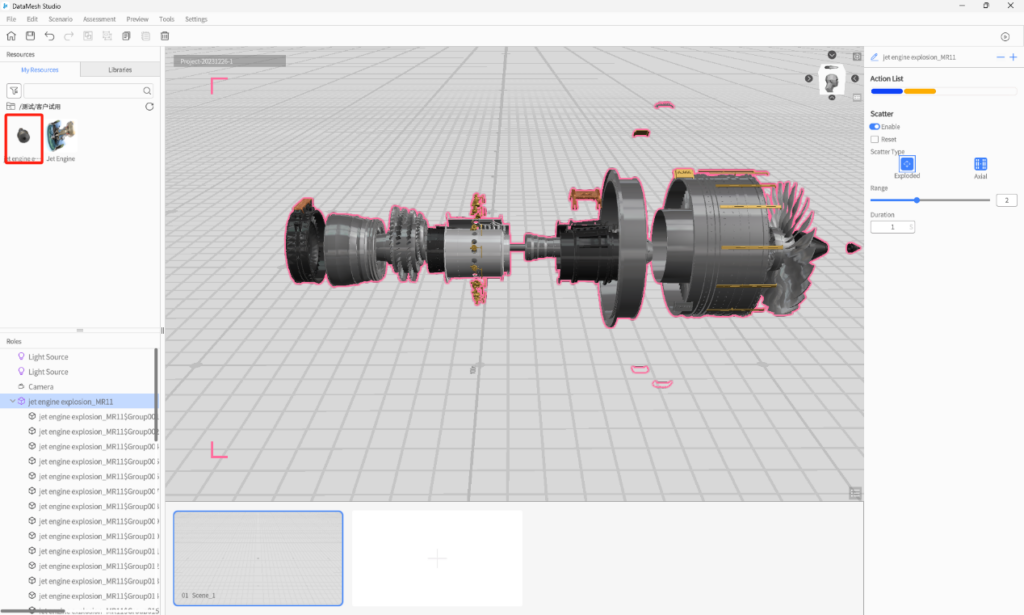Click the Range value input field
Screen dimensions: 1024x615
pos(1006,200)
